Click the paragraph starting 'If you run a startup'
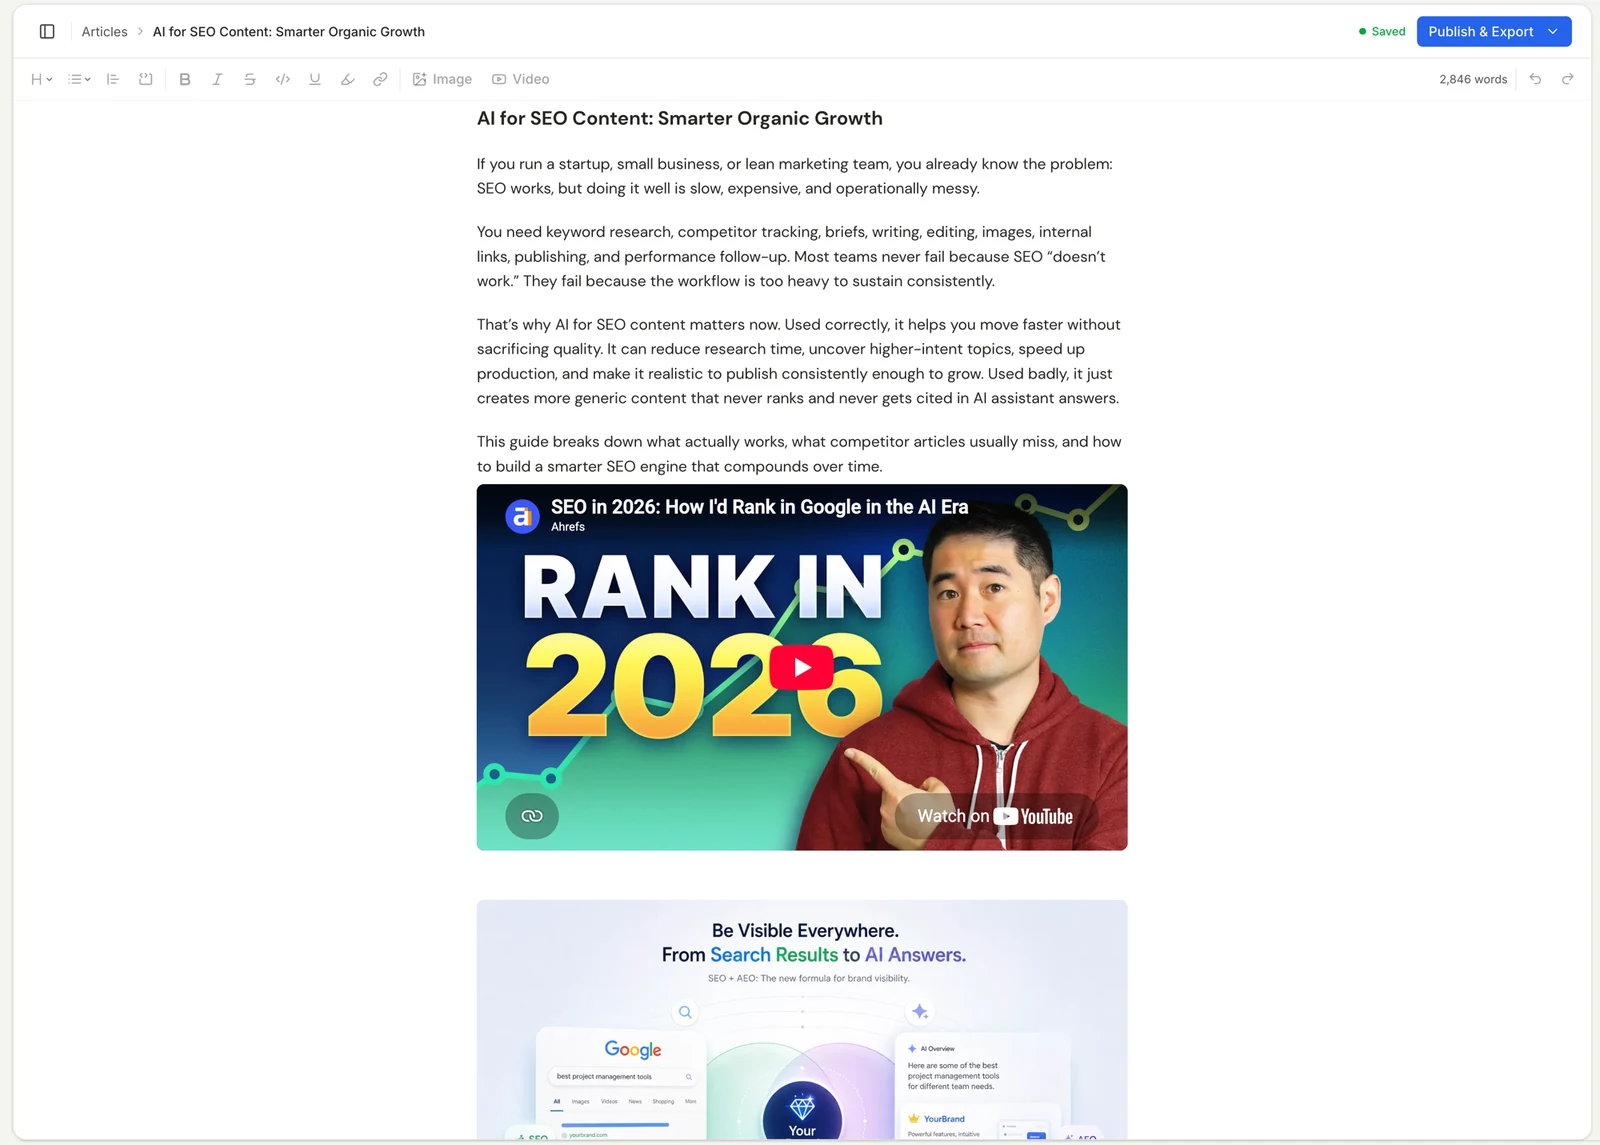Image resolution: width=1600 pixels, height=1145 pixels. 795,176
